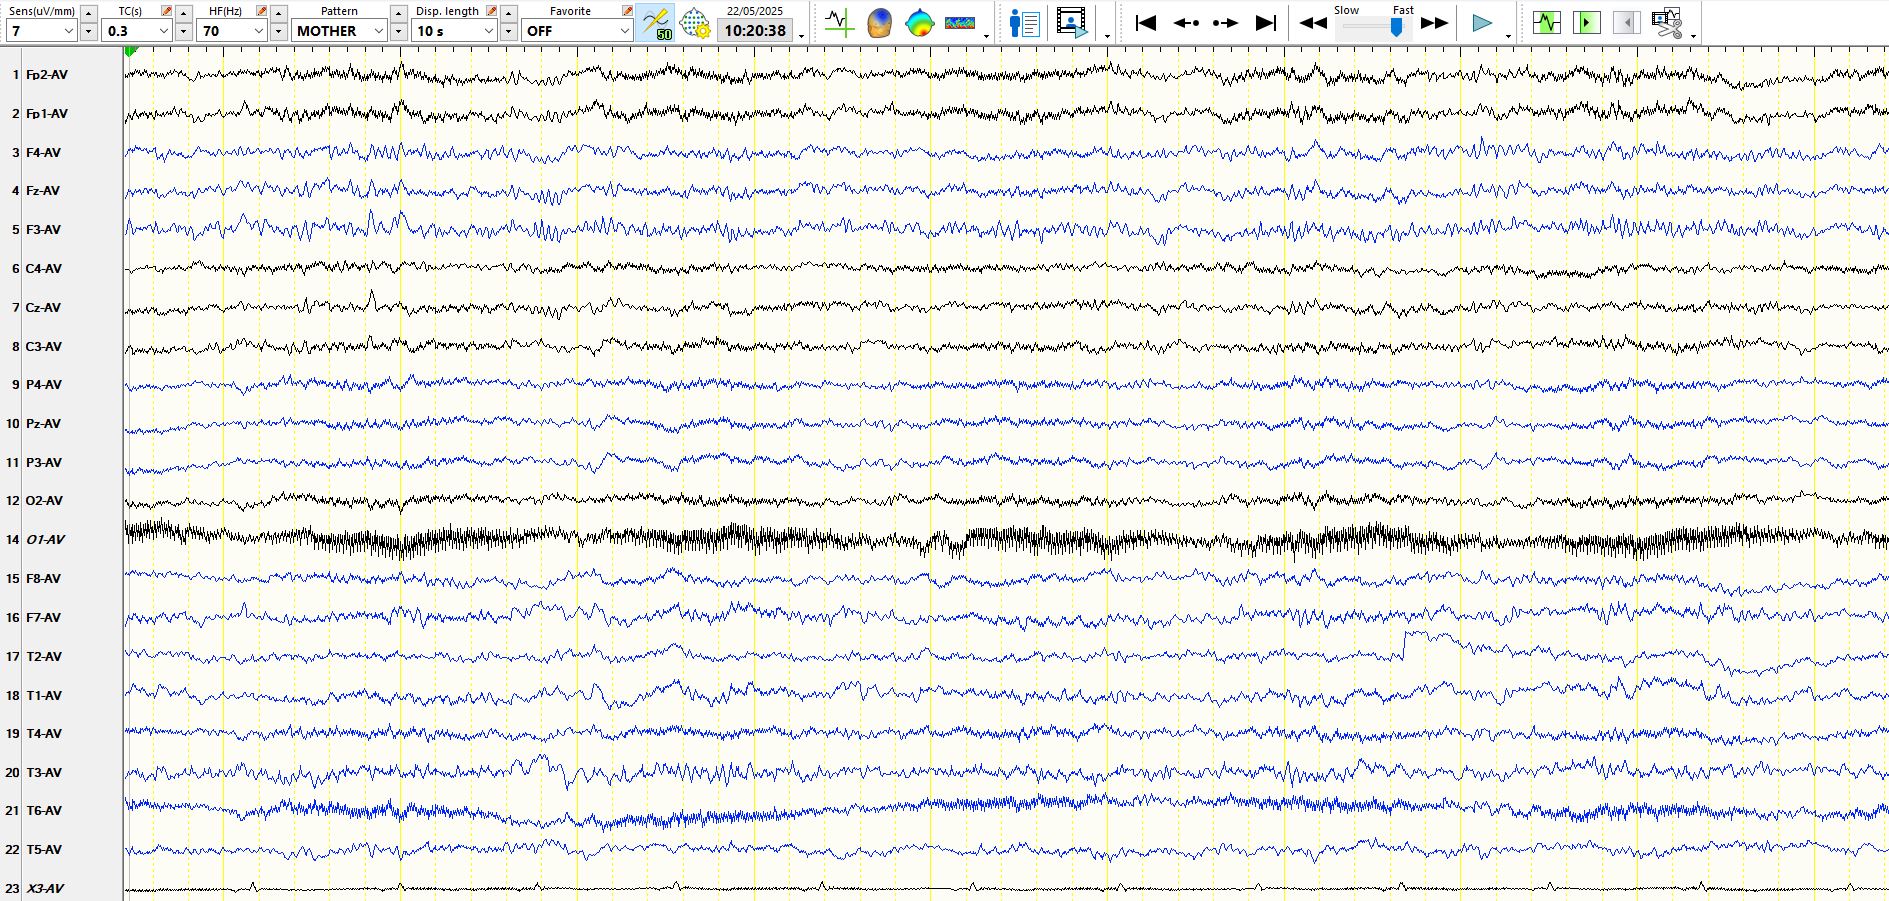Click the green waveform view icon

(1546, 22)
